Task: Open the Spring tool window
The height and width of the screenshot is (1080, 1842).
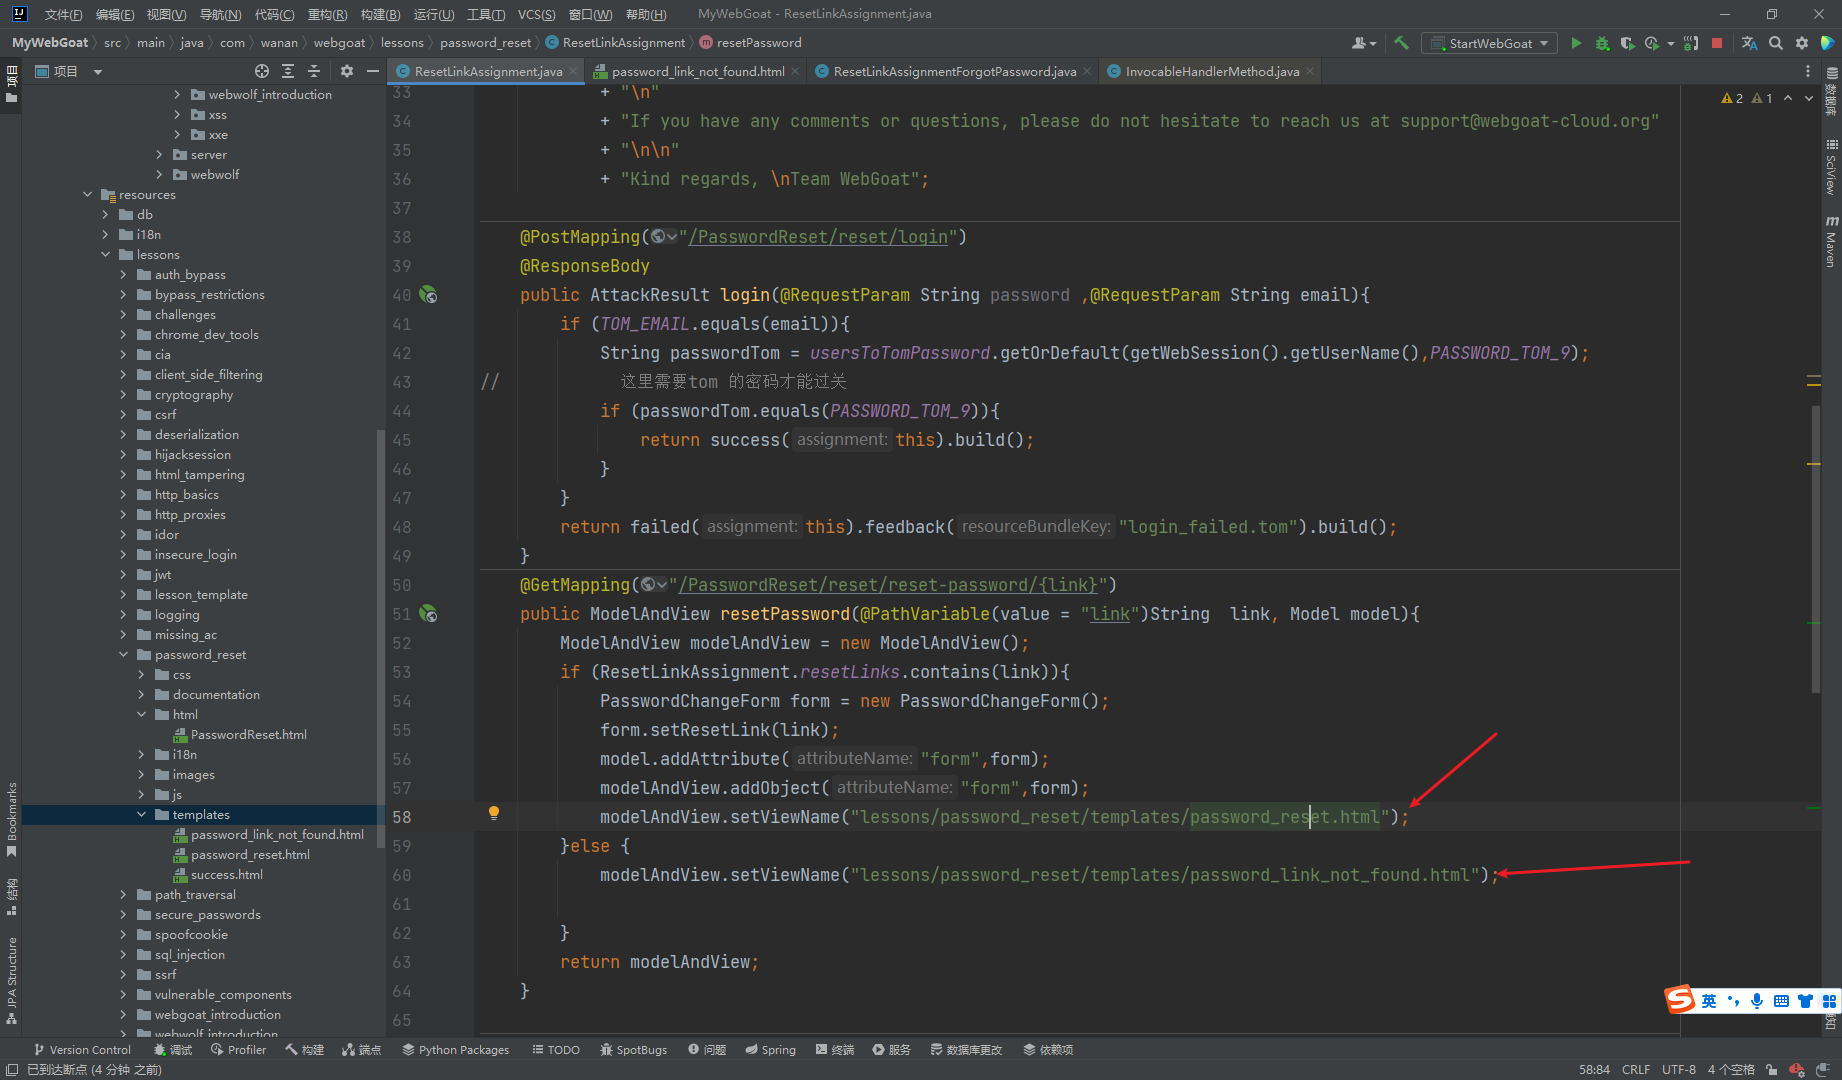Action: point(770,1050)
